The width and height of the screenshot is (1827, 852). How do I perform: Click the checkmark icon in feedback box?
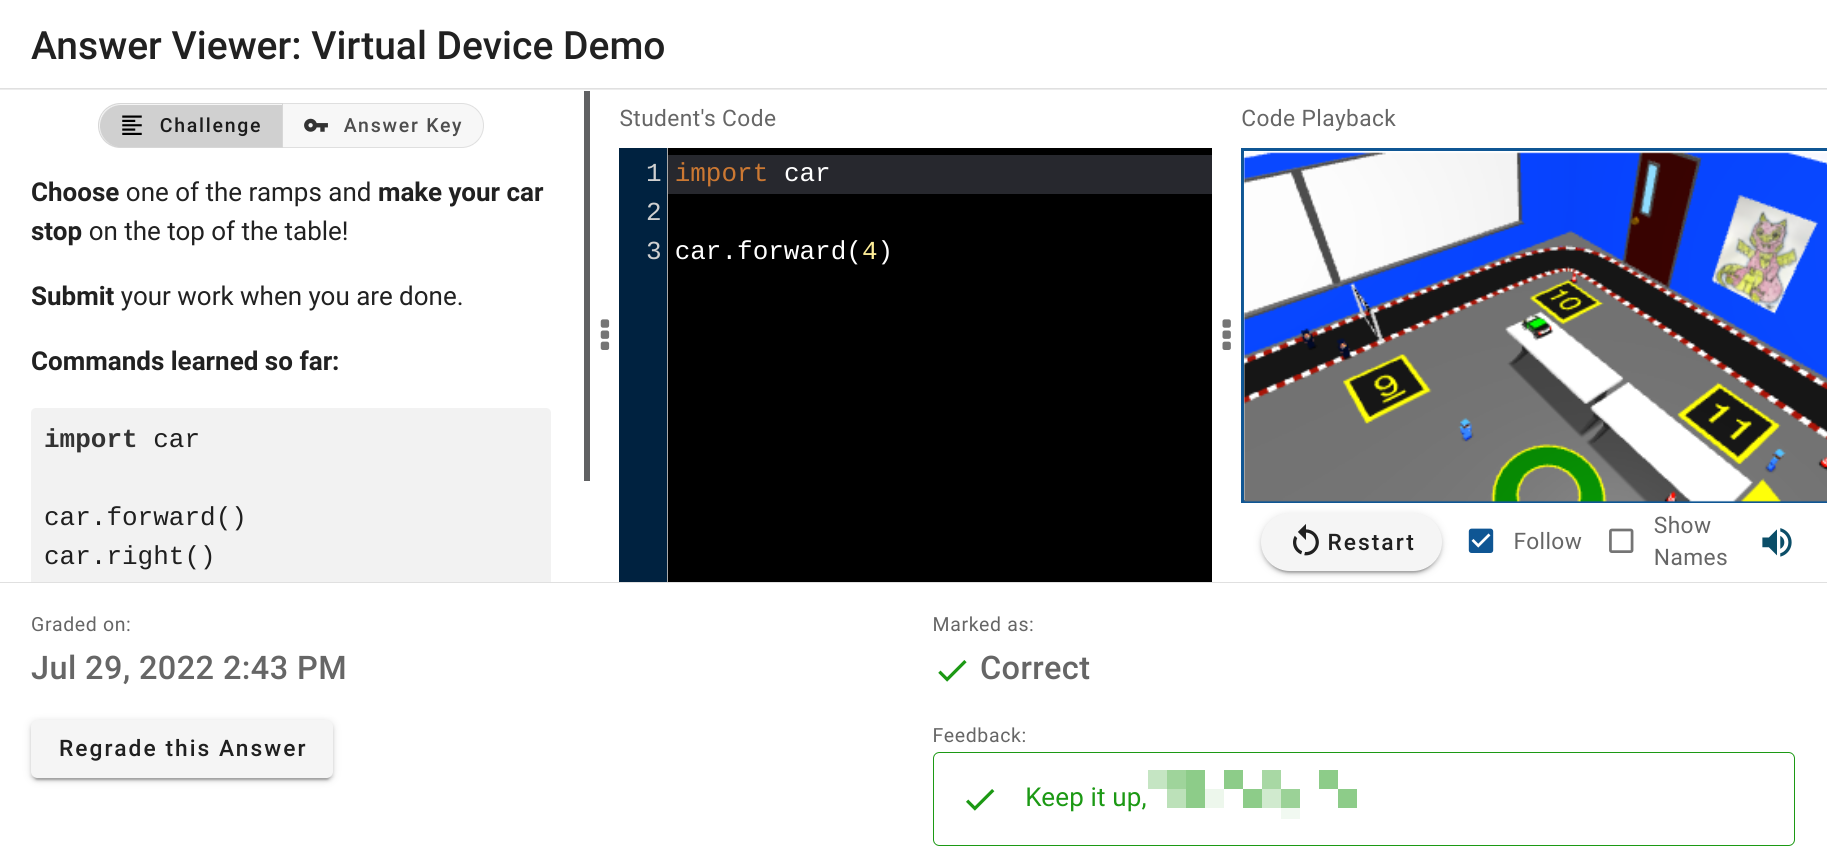980,799
